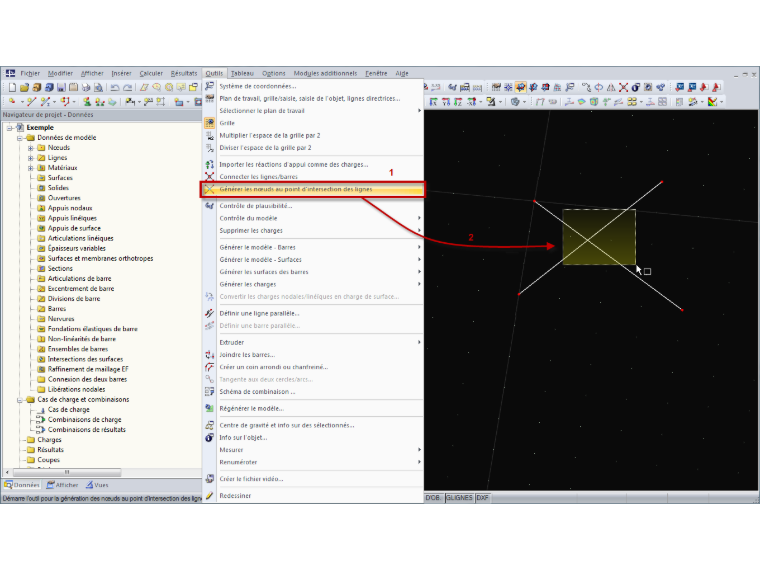Viewport: 760px width, 570px height.
Task: Collapse the Données de modèle folder
Action: 20,138
